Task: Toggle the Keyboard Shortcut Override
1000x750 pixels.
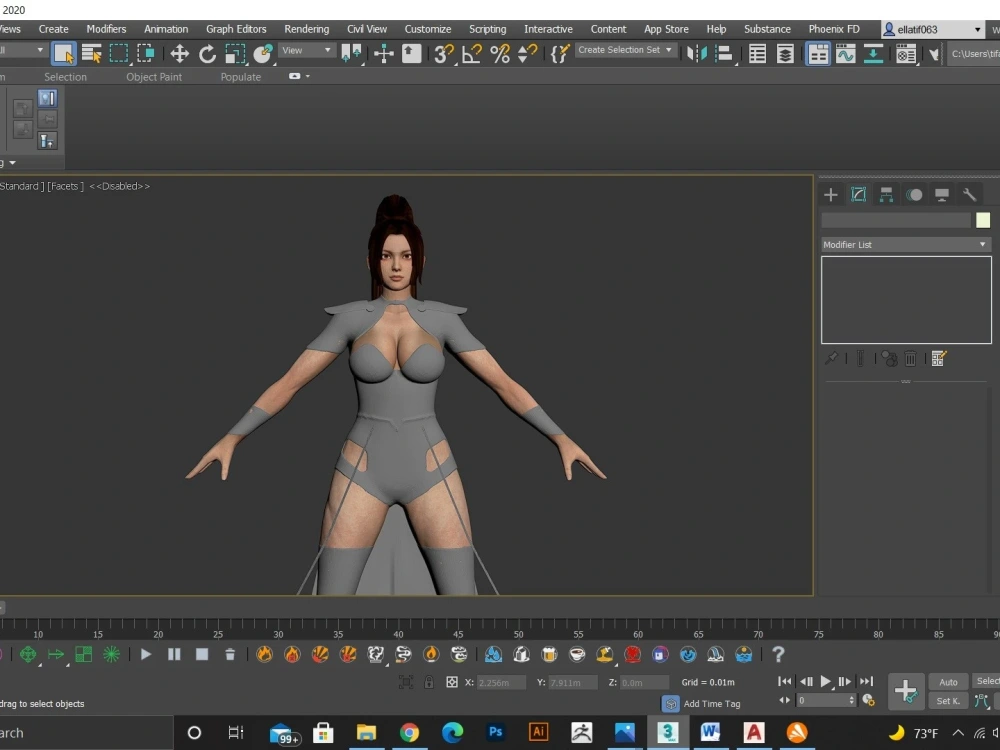Action: [411, 54]
